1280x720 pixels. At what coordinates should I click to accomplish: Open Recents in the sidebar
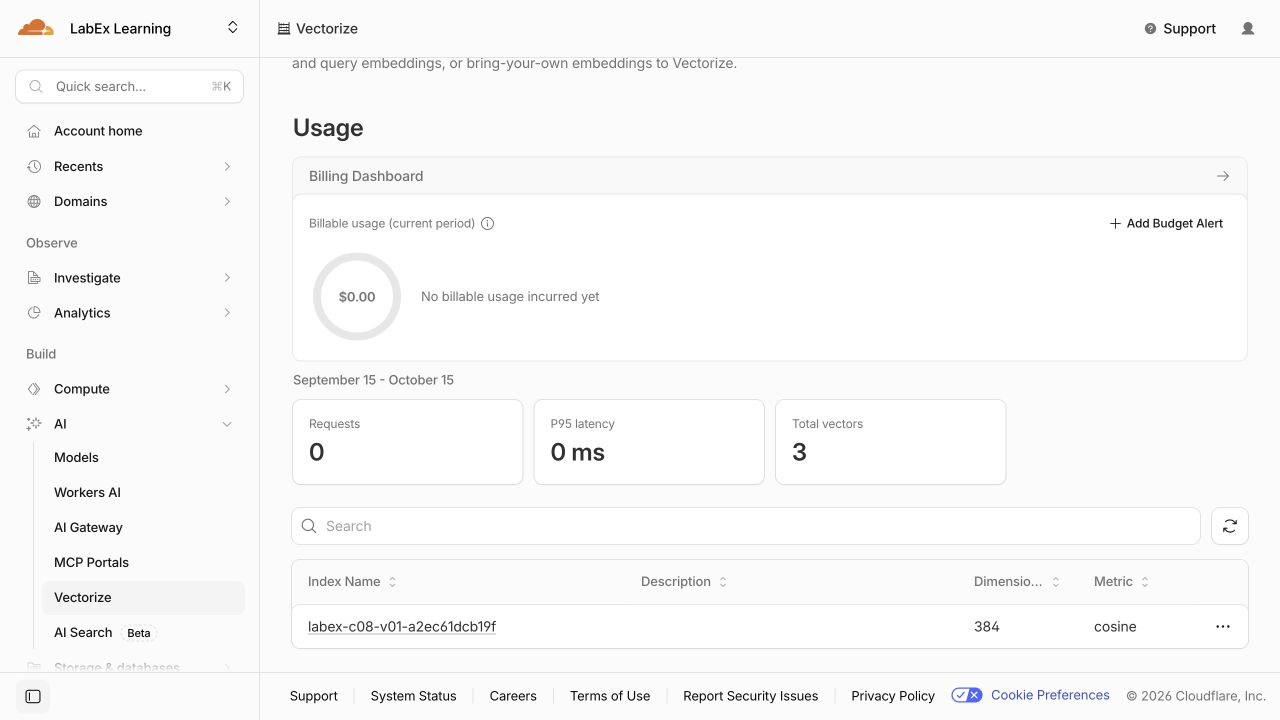[x=130, y=166]
